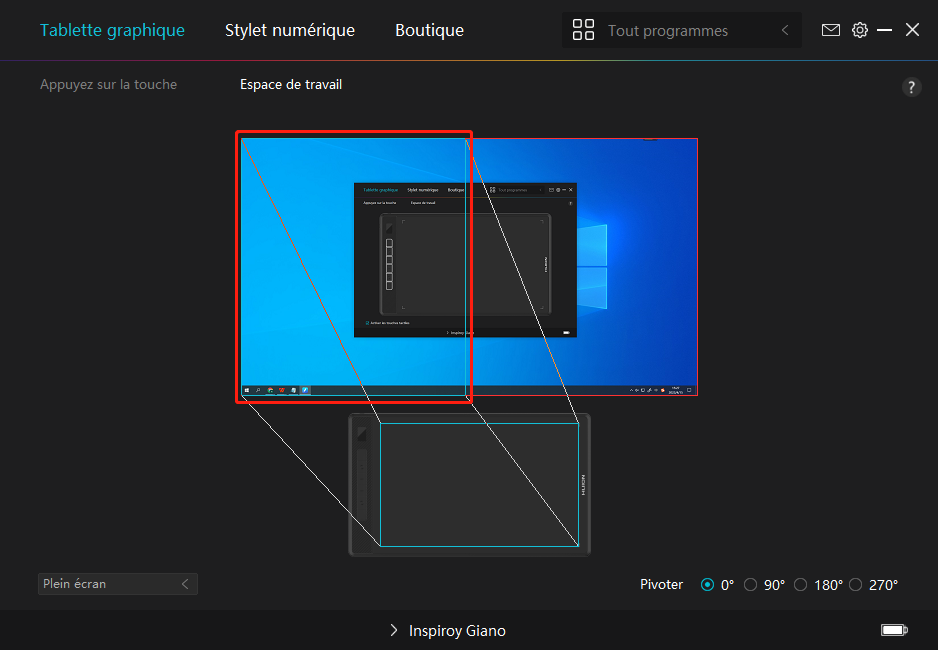Set rotation to 90°
This screenshot has width=938, height=650.
click(x=751, y=585)
